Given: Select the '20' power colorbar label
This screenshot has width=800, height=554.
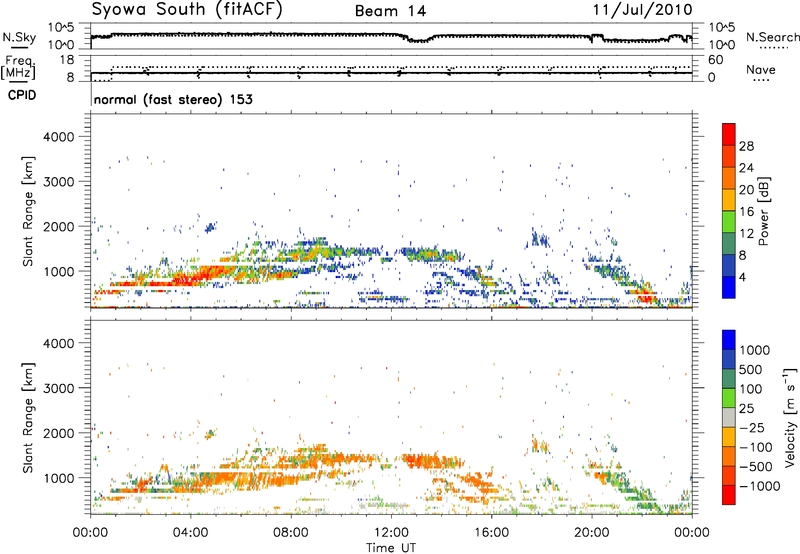Looking at the screenshot, I should [x=746, y=190].
